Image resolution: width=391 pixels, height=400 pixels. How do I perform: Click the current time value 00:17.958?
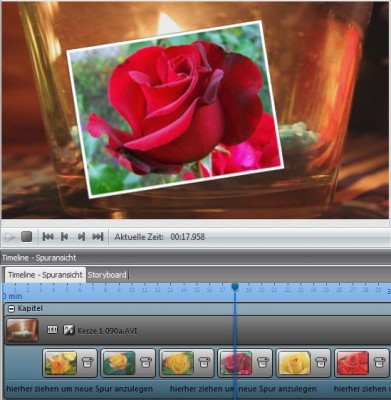coord(188,237)
